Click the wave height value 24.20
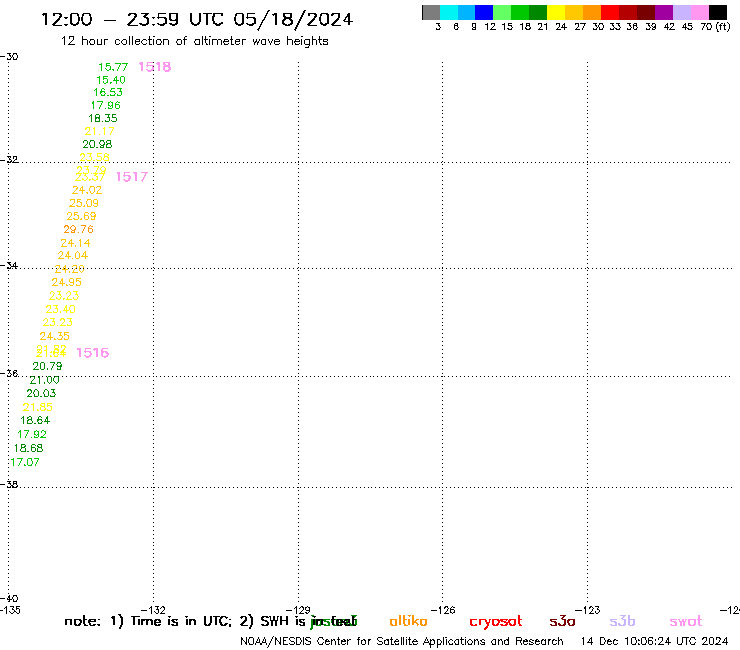This screenshot has width=740, height=650. (x=69, y=269)
